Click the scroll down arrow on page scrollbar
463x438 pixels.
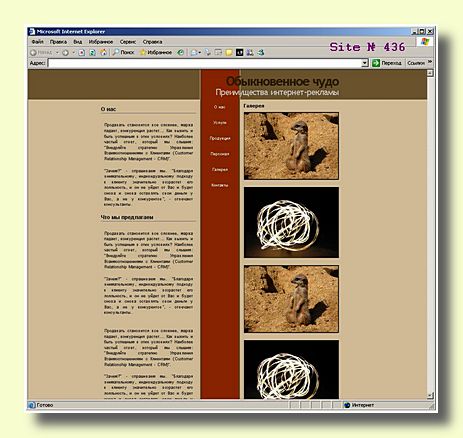(x=430, y=395)
